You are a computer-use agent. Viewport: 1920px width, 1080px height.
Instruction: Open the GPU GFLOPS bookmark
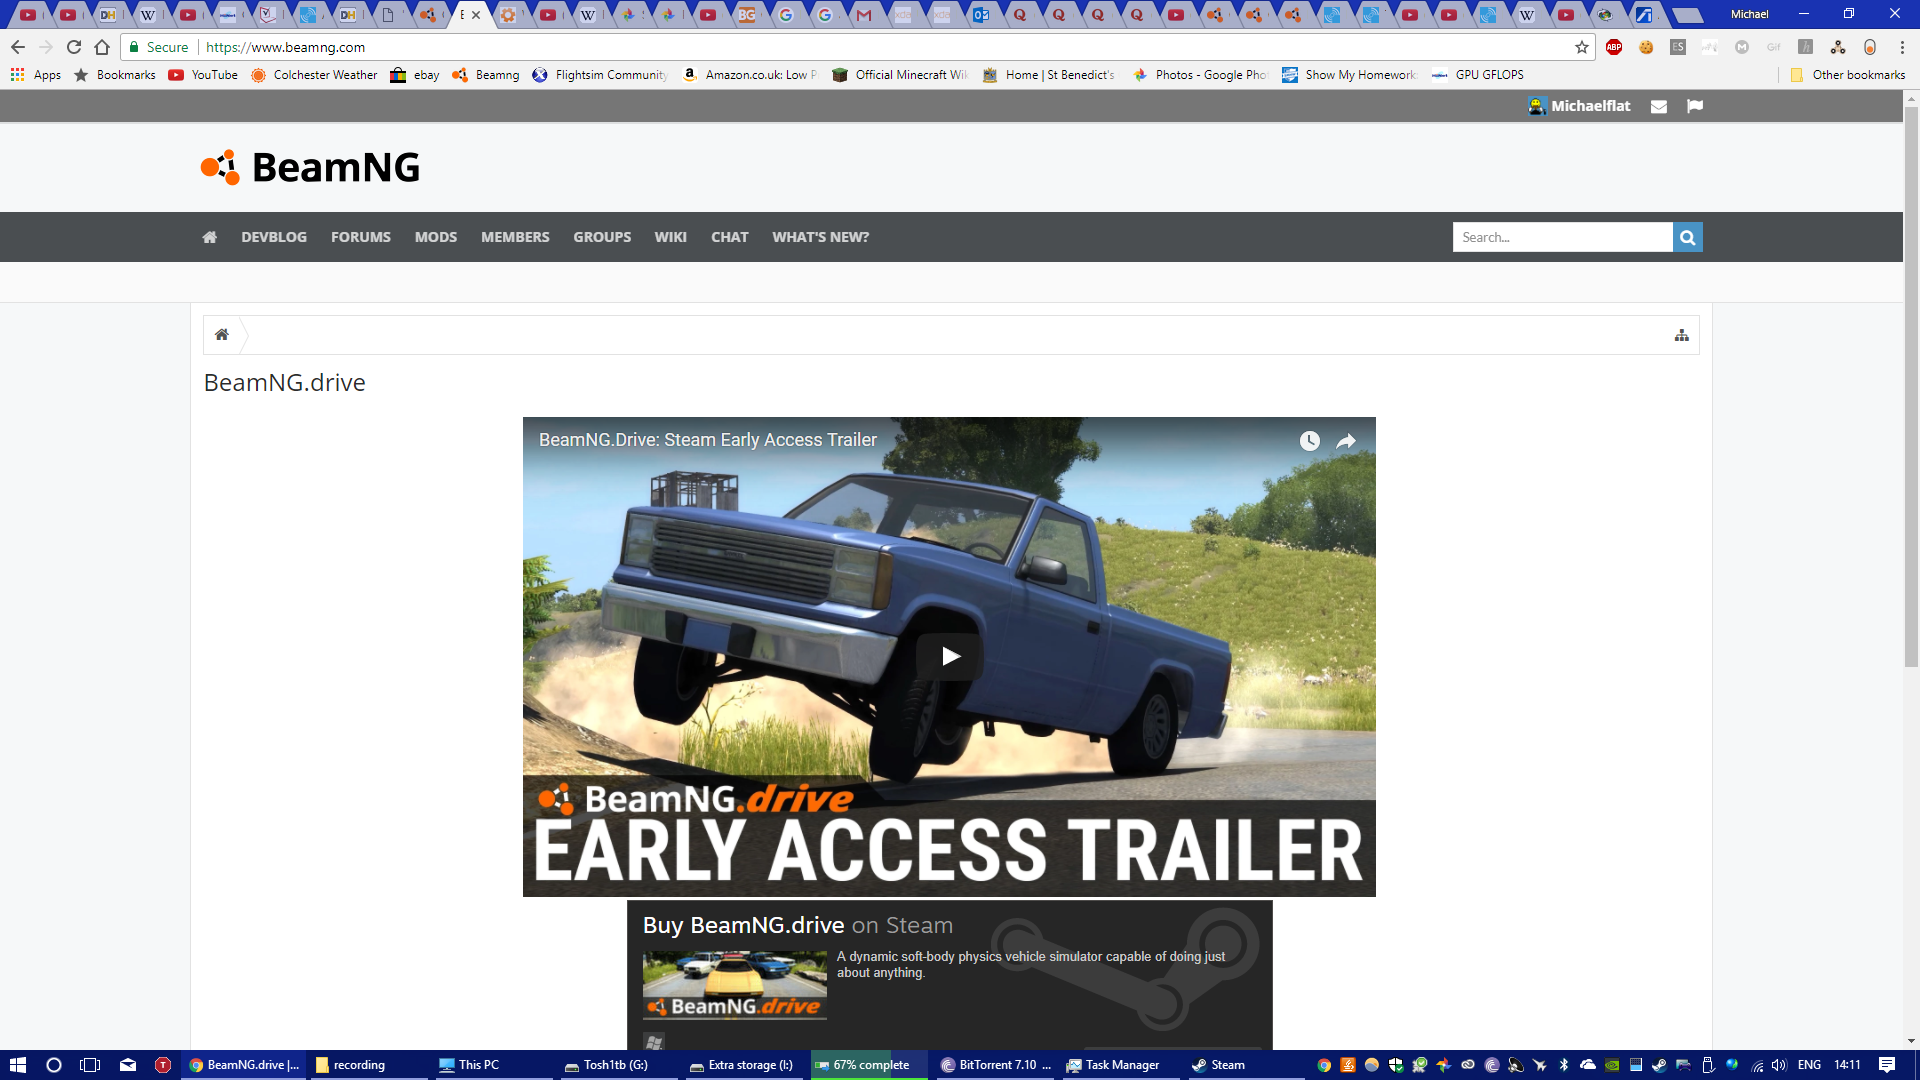tap(1479, 75)
